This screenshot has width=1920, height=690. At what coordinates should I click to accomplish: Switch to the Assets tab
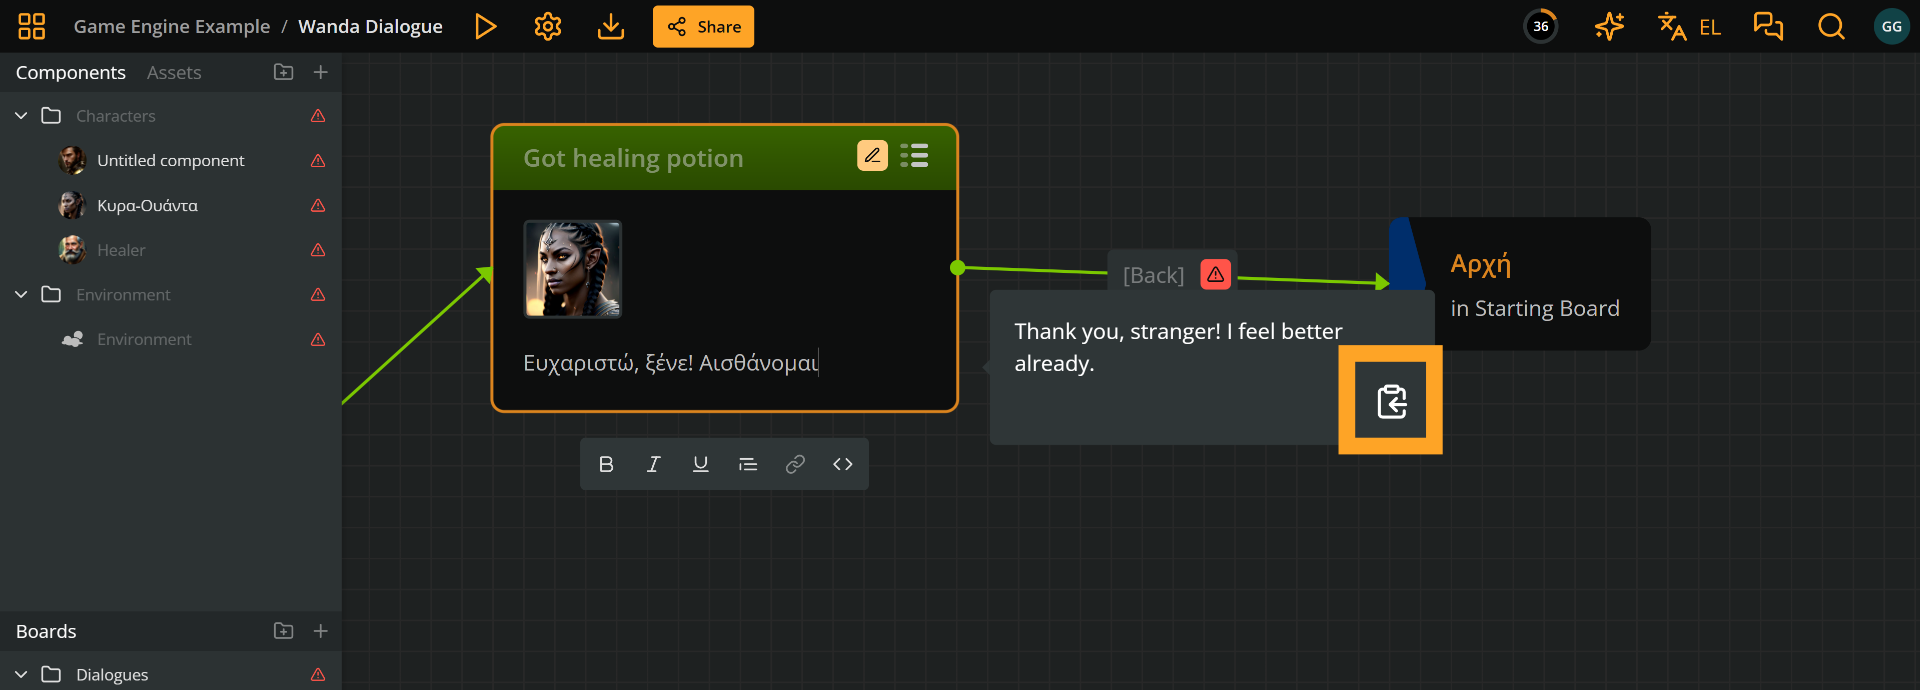click(174, 72)
